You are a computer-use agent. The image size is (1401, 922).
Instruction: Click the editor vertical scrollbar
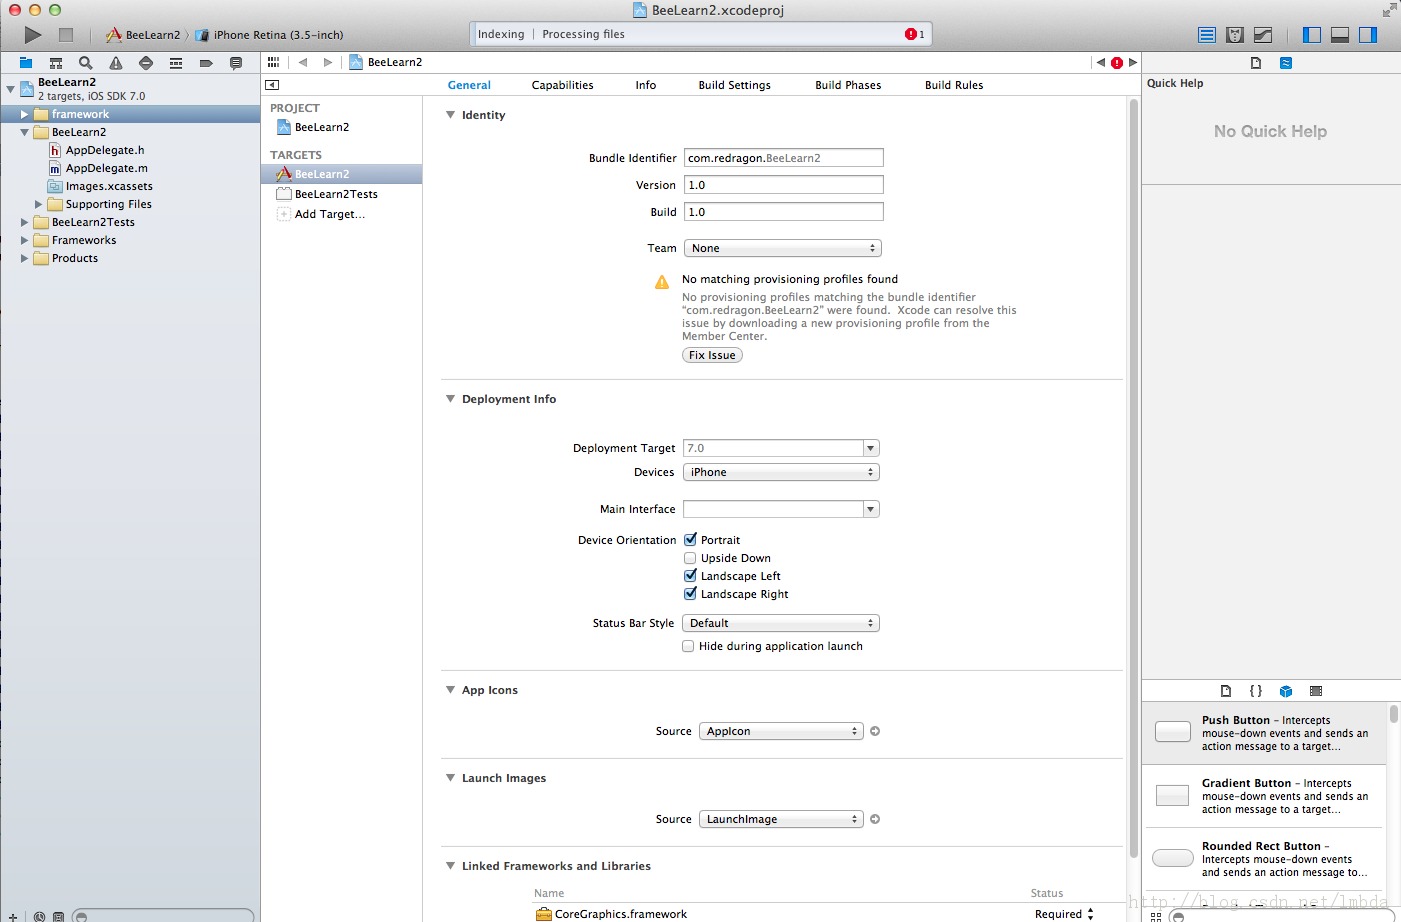pyautogui.click(x=1134, y=478)
